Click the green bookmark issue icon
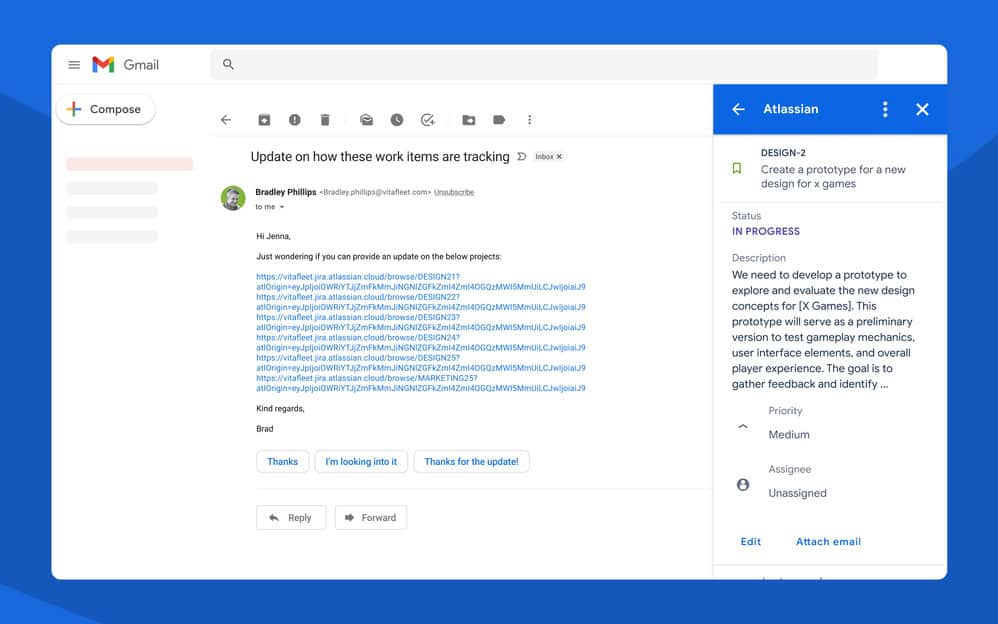998x624 pixels. (x=736, y=168)
